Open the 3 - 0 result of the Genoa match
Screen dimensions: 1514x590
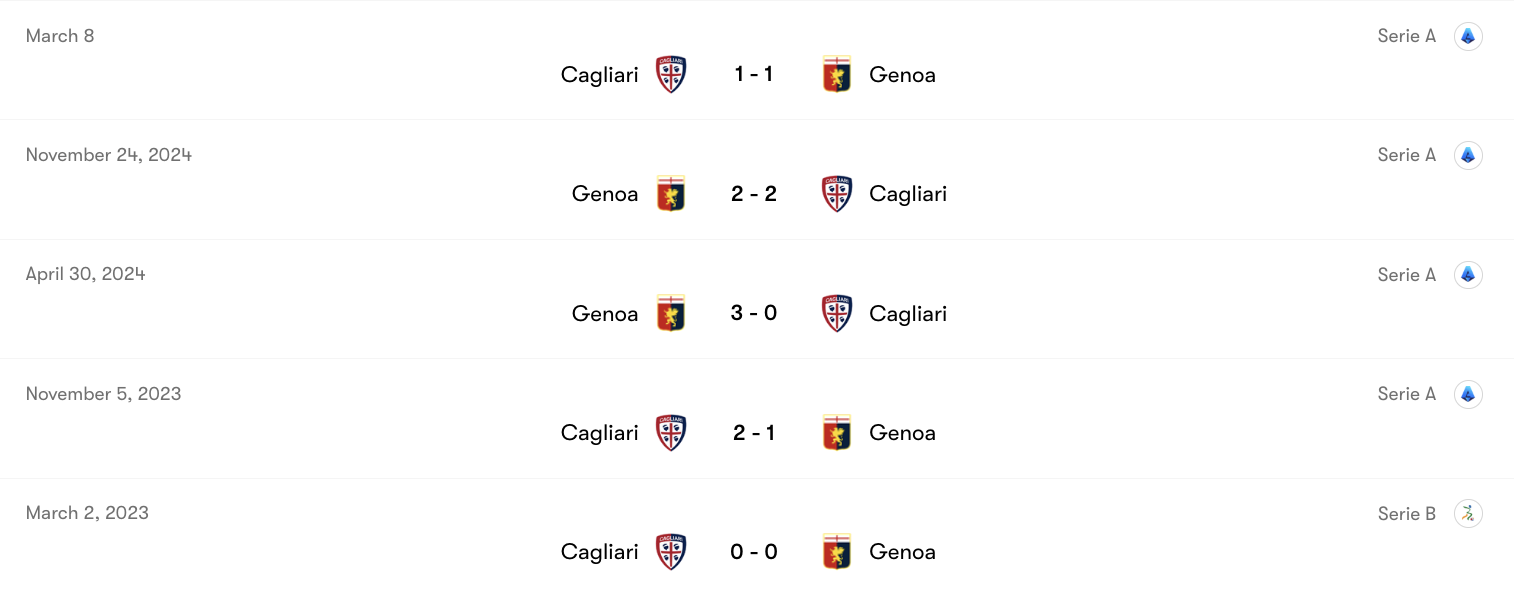(753, 312)
